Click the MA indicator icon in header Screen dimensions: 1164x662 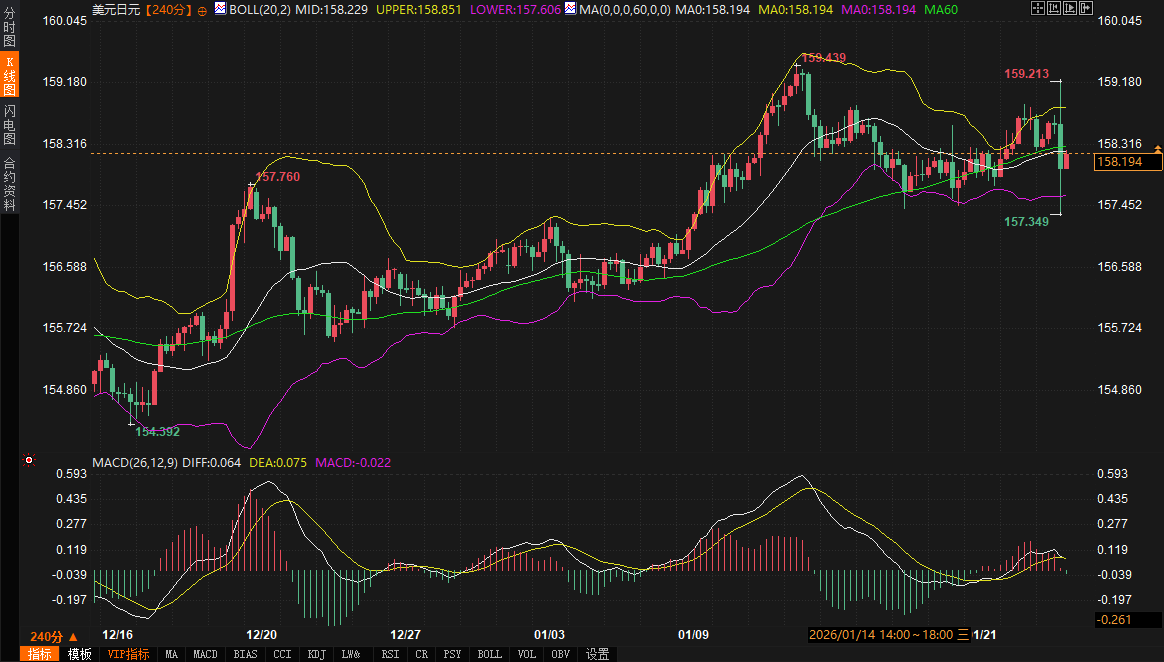coord(570,9)
